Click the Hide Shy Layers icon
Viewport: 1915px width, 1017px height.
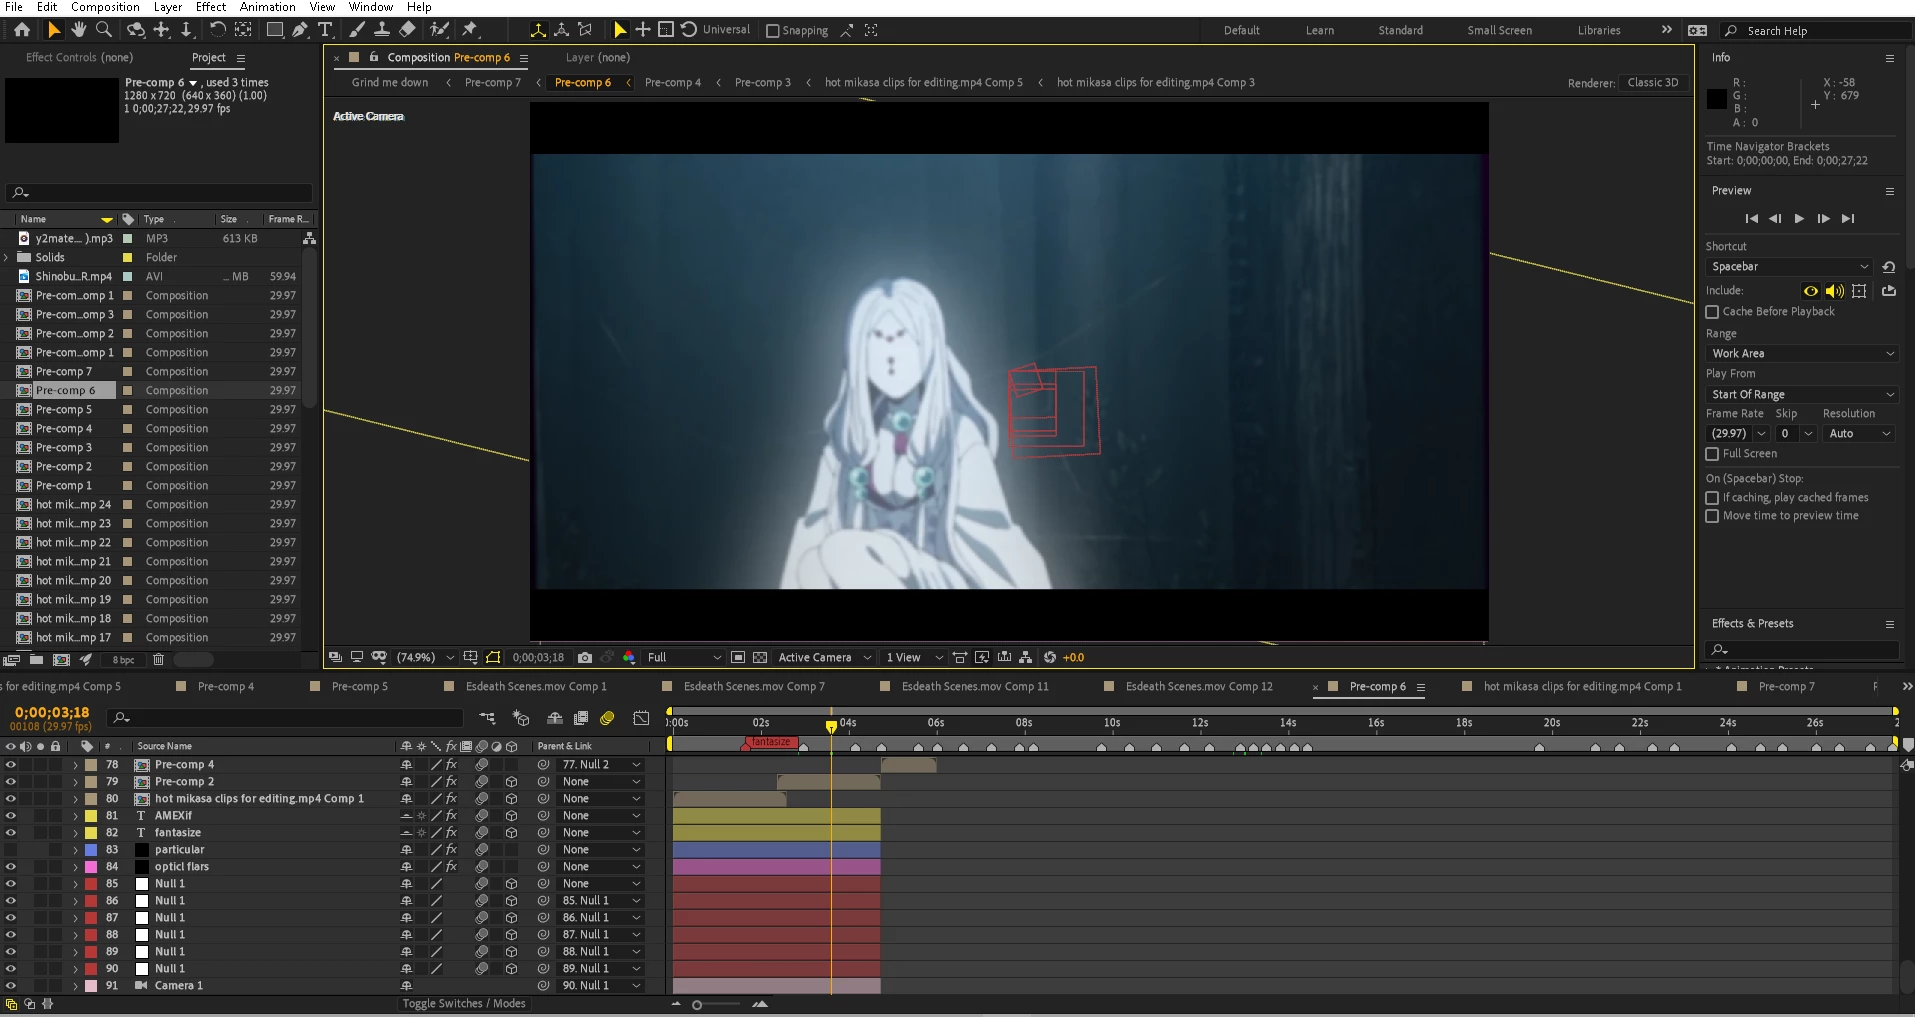coord(555,718)
